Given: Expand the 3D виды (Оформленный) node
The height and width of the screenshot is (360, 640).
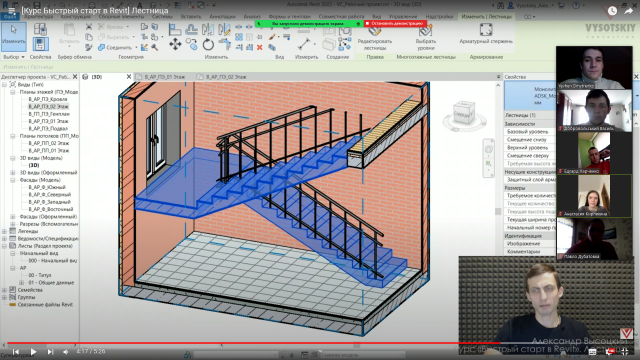Looking at the screenshot, I should [x=13, y=173].
